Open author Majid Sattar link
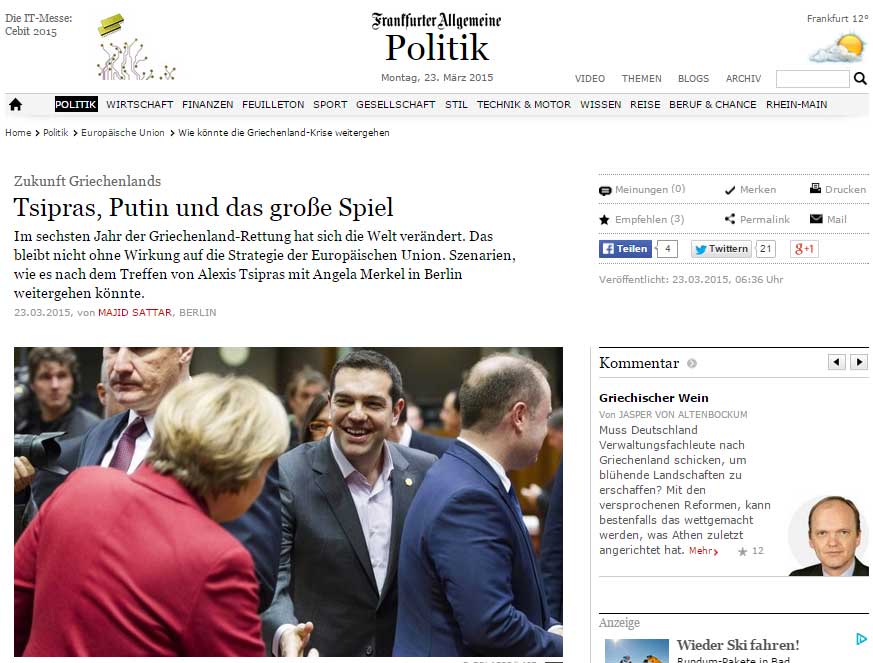Image resolution: width=873 pixels, height=663 pixels. [135, 312]
